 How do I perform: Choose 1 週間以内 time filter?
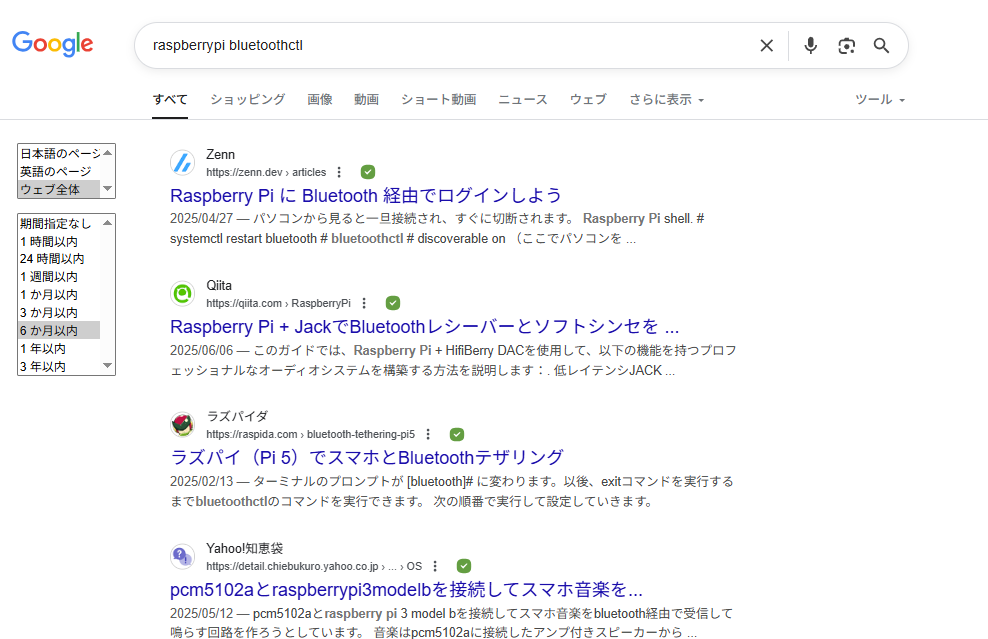[59, 277]
